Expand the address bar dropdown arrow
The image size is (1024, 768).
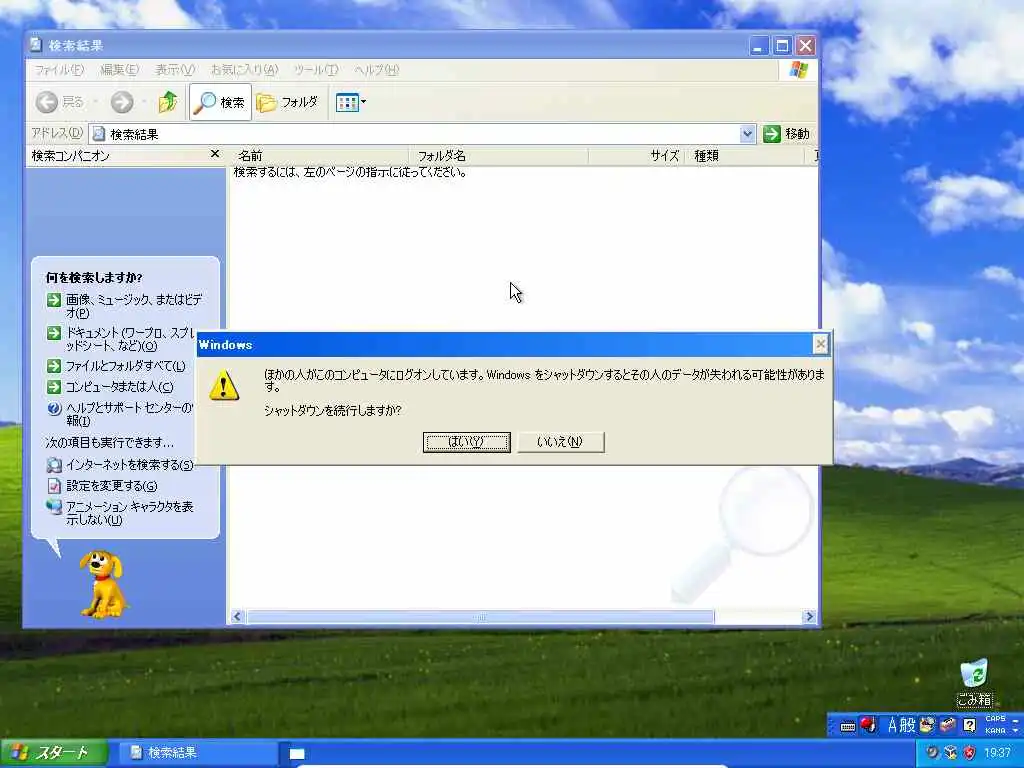[x=748, y=134]
